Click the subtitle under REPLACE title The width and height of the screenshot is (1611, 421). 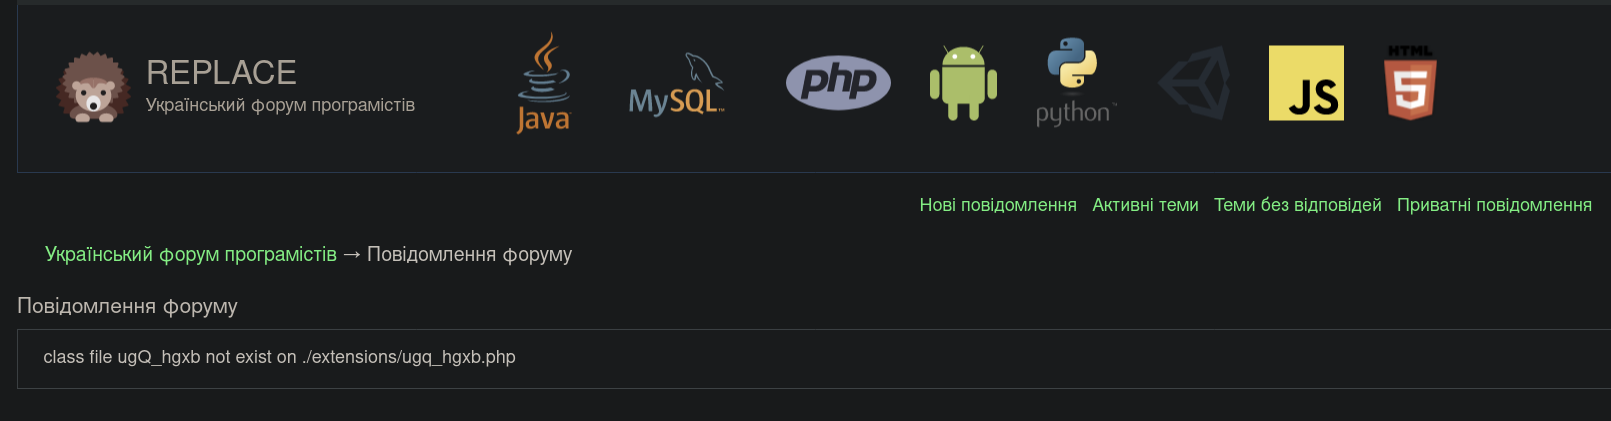click(280, 105)
